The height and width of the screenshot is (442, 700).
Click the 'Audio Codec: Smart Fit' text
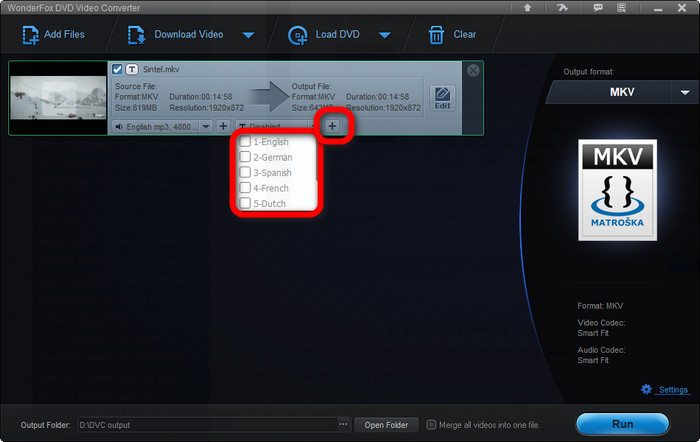[x=601, y=355]
